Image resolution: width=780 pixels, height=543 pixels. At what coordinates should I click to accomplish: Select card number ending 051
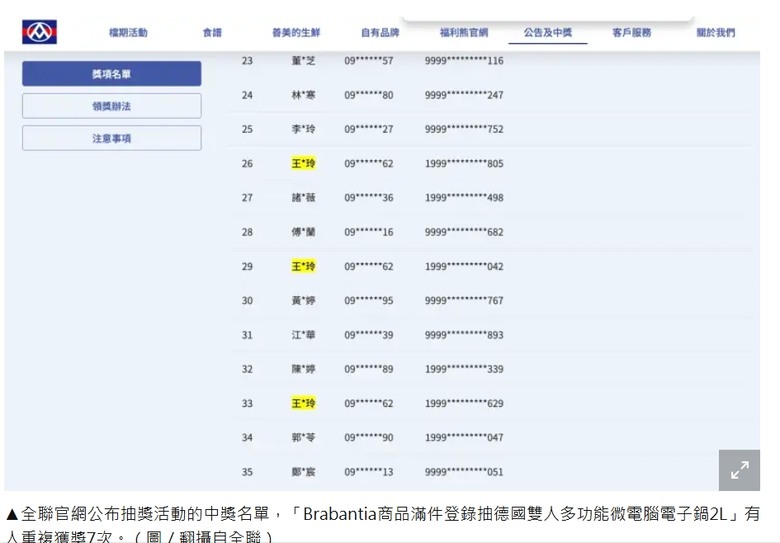464,472
